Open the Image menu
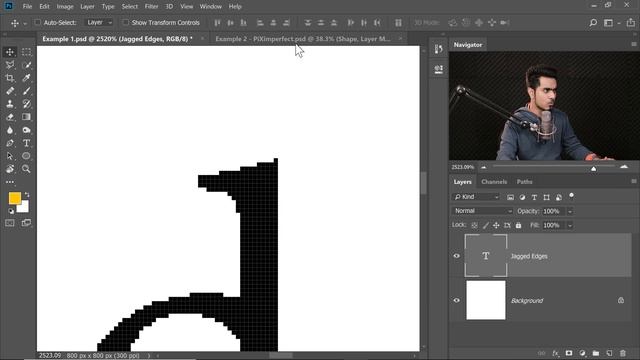Screen dimensions: 640x360 [x=65, y=7]
